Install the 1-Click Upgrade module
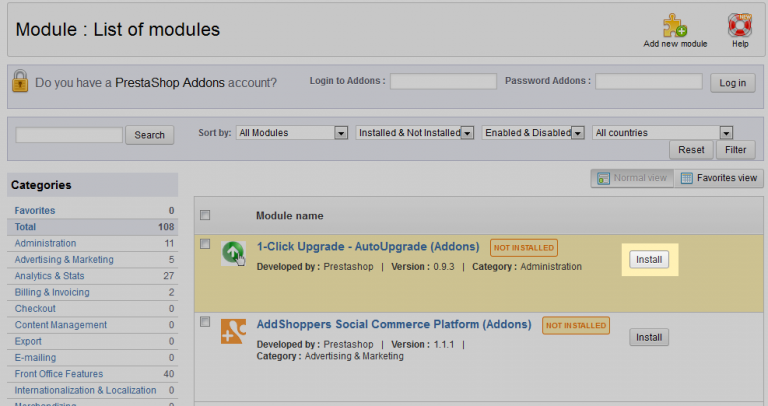Screen dimensions: 768x406 [x=649, y=259]
